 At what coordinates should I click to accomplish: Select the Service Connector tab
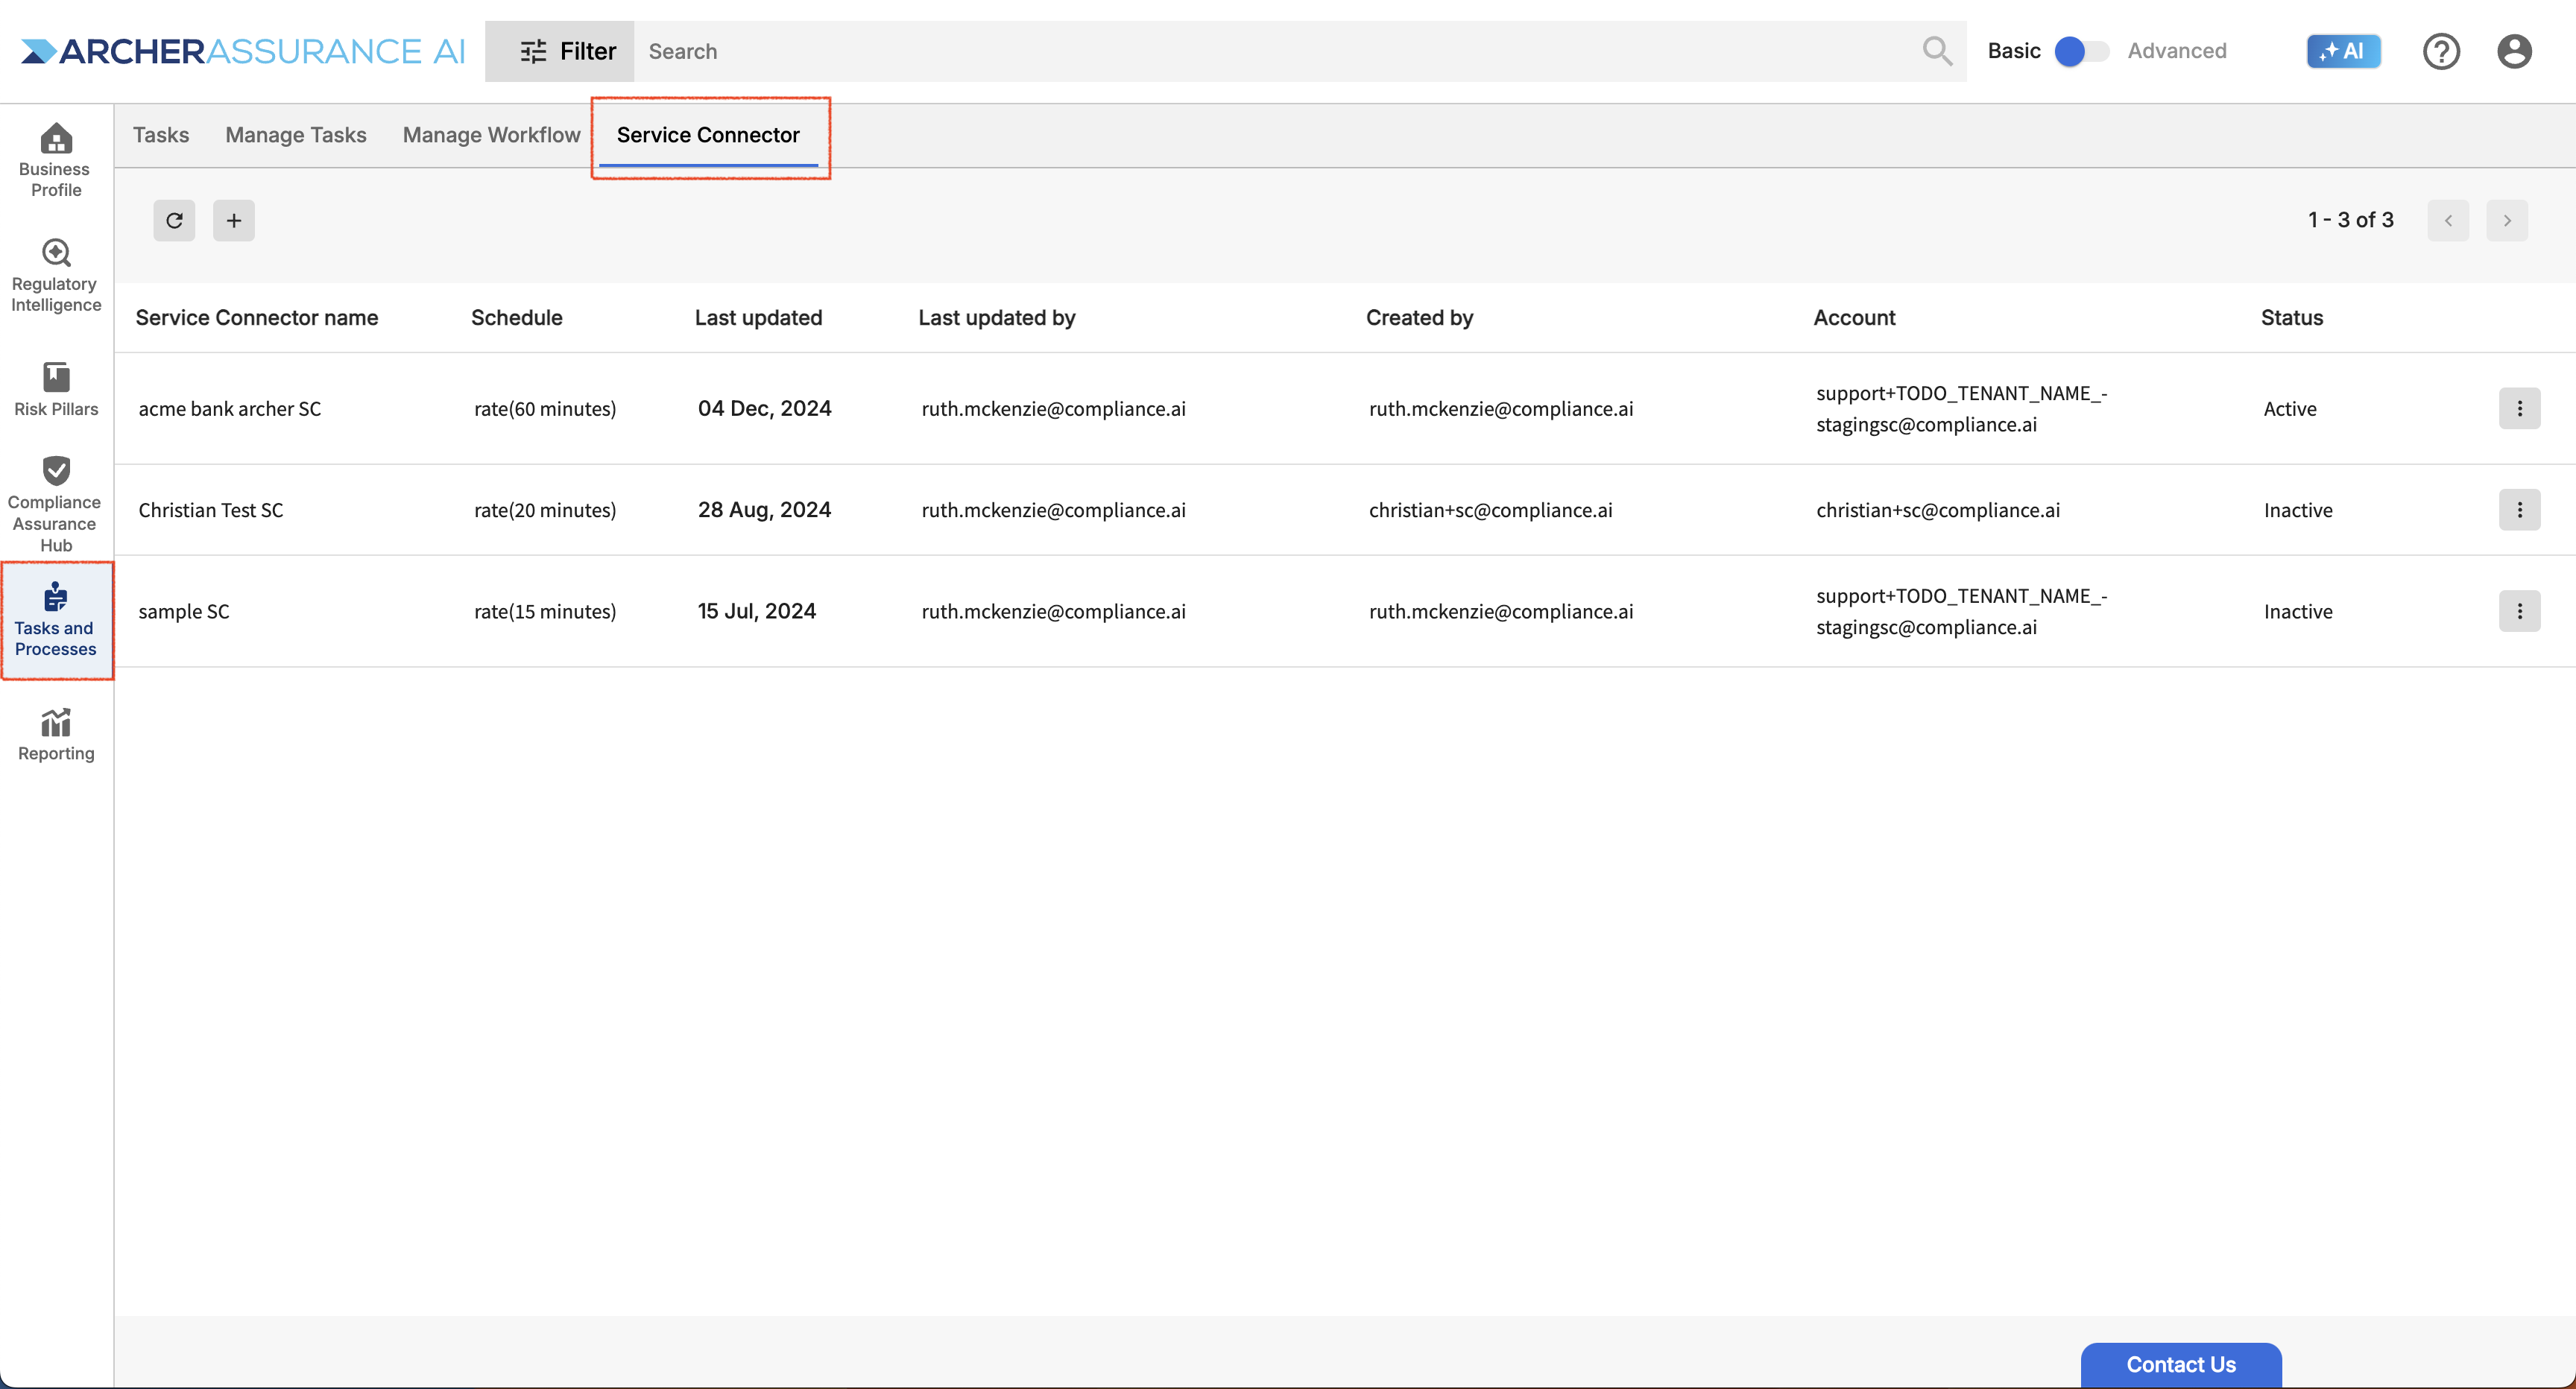pos(708,135)
